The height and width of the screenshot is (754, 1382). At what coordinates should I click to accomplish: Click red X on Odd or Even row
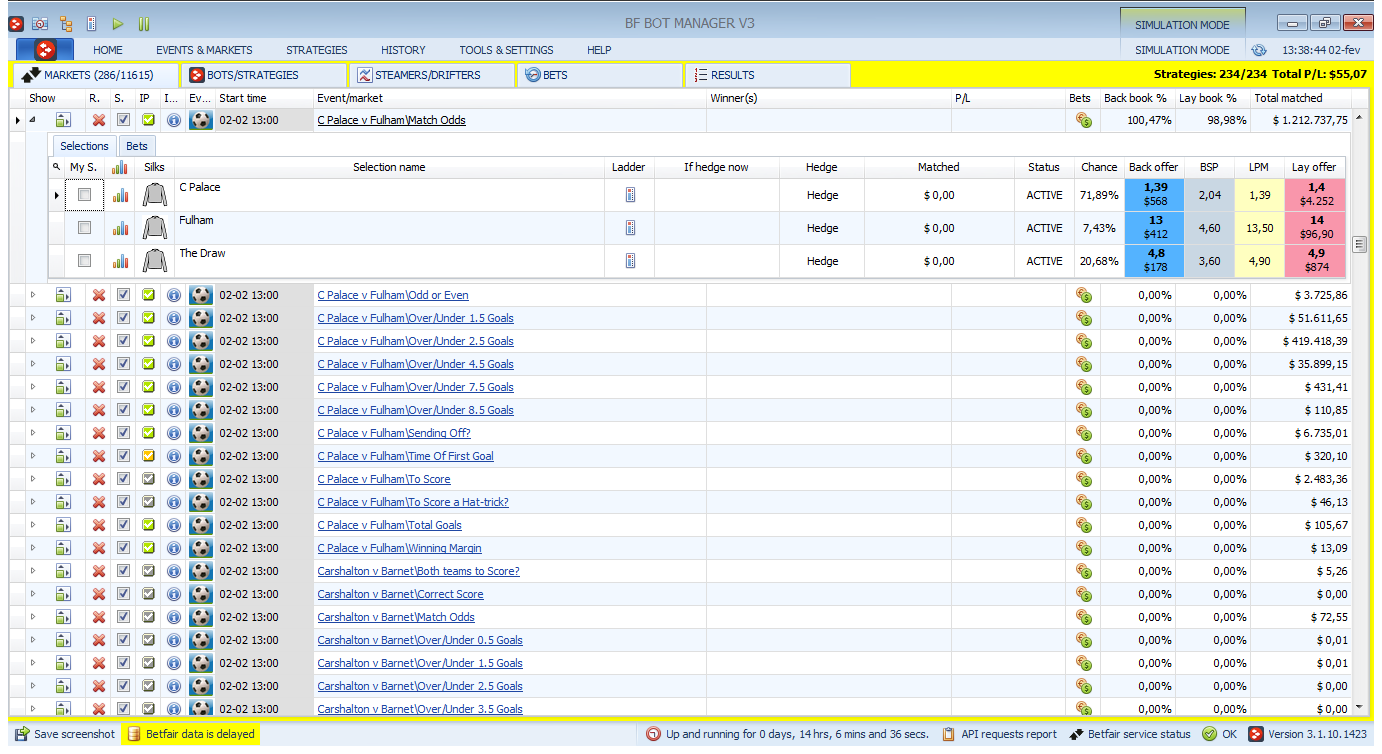pos(98,295)
